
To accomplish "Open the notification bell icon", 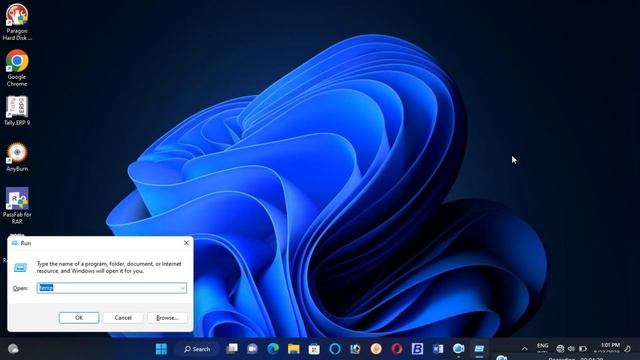I will [628, 348].
